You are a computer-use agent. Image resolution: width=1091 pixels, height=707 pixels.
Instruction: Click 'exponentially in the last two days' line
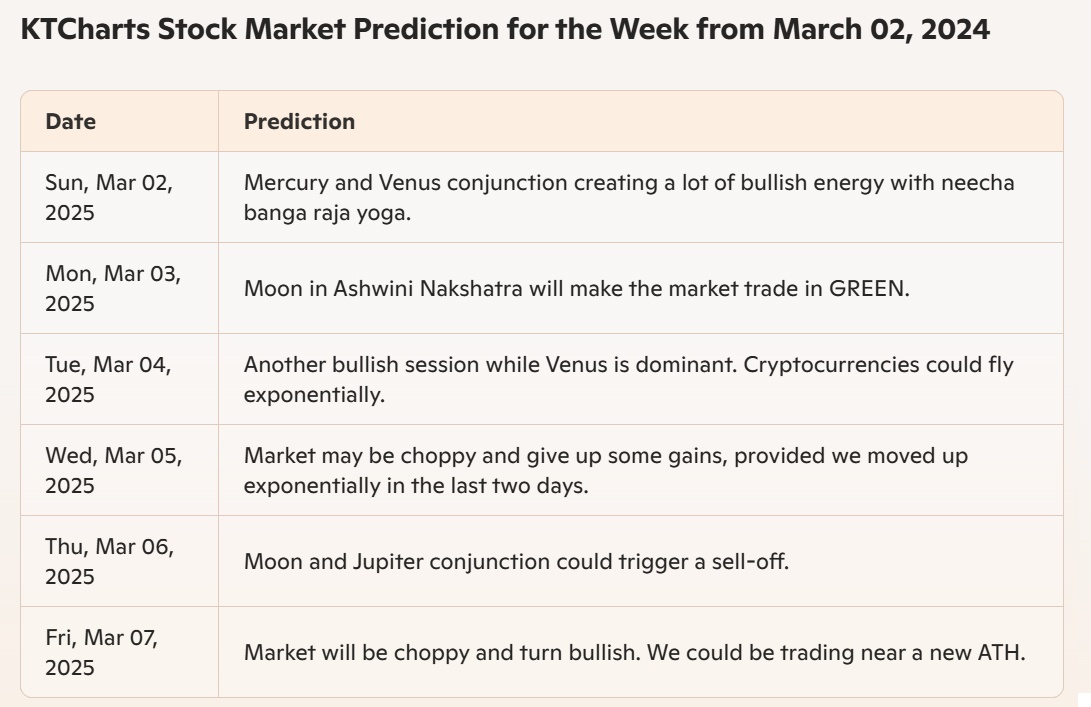(416, 486)
